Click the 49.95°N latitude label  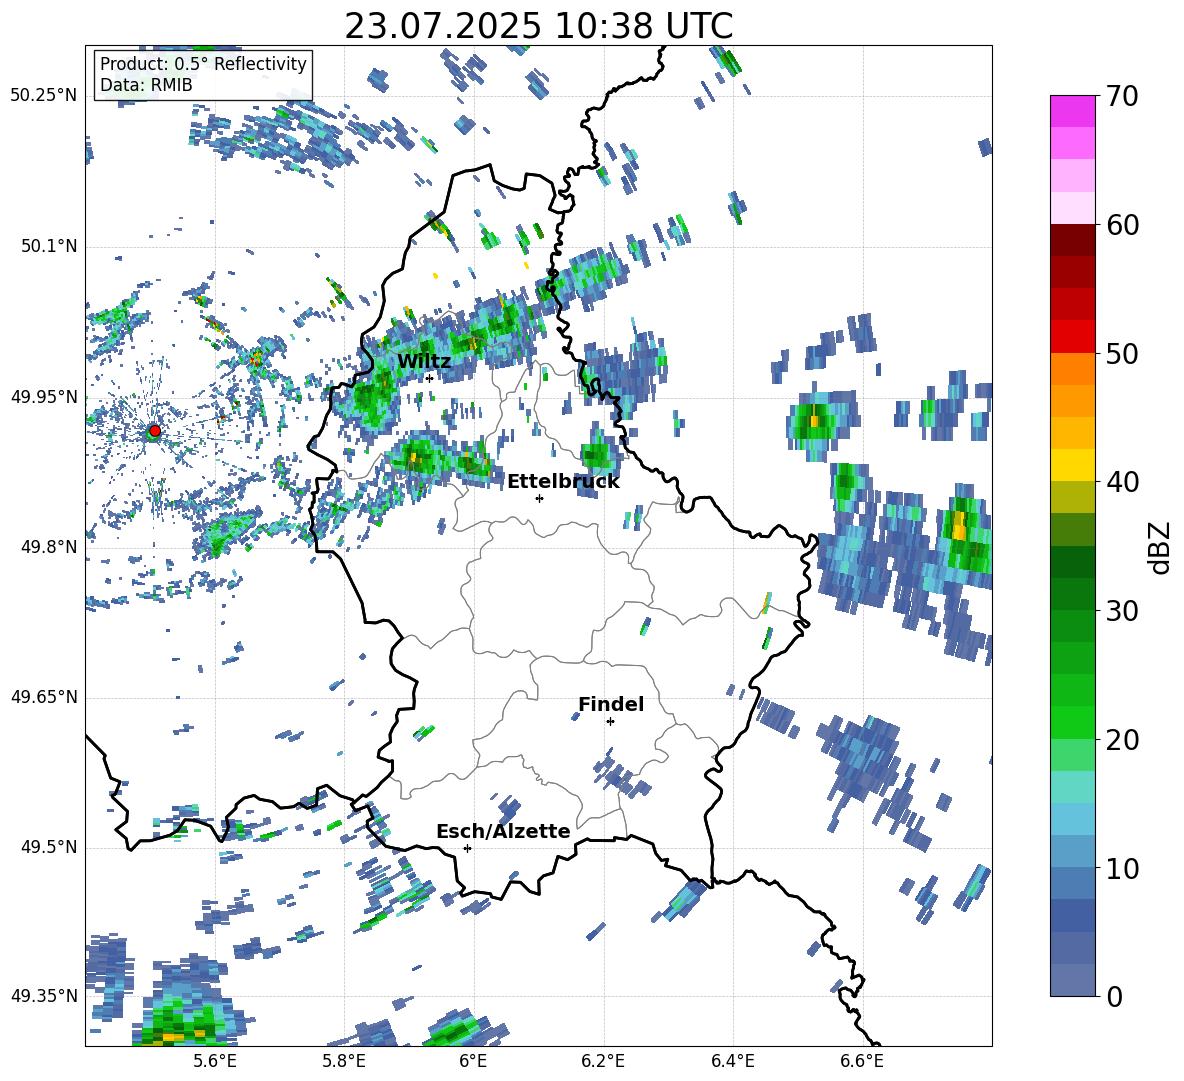[44, 397]
